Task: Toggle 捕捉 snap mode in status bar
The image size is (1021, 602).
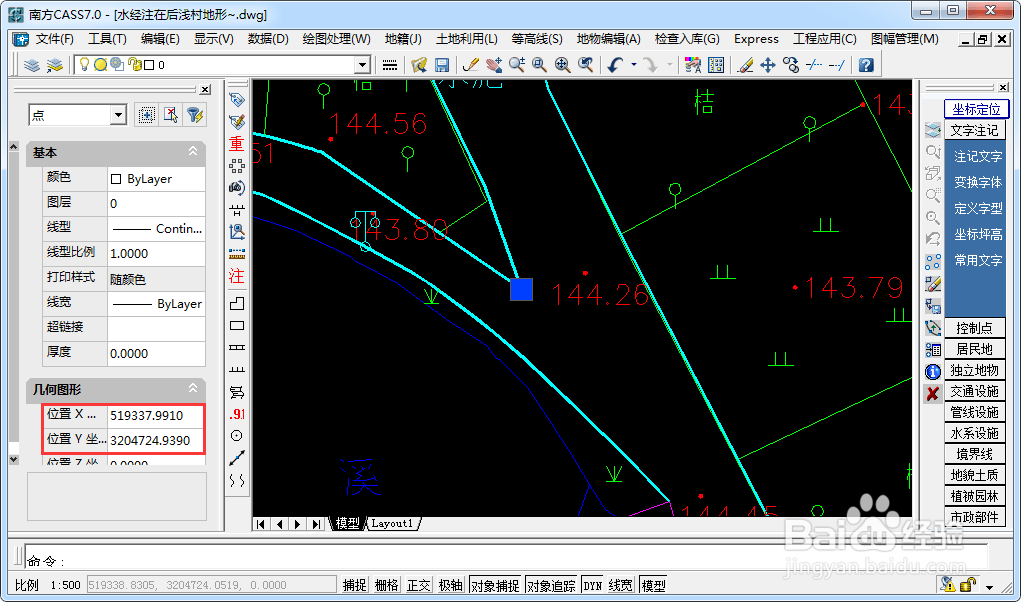Action: pos(355,585)
